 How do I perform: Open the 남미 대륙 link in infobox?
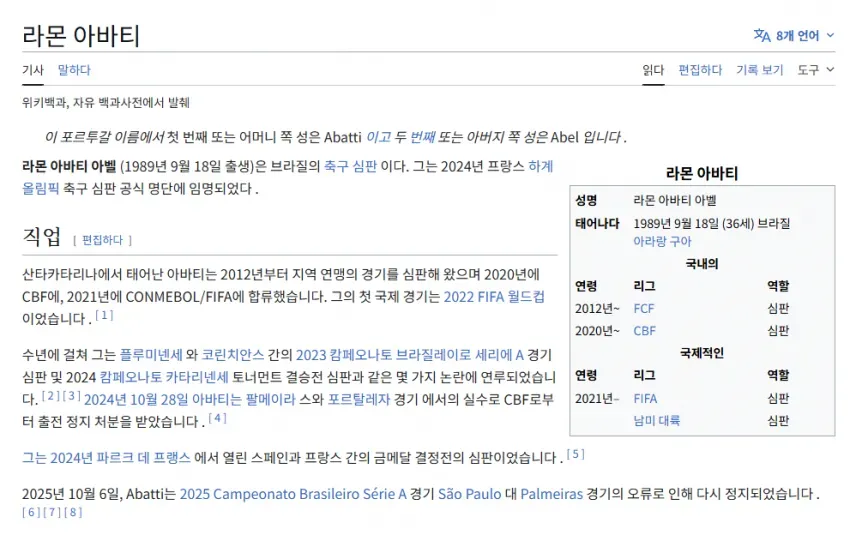[656, 421]
